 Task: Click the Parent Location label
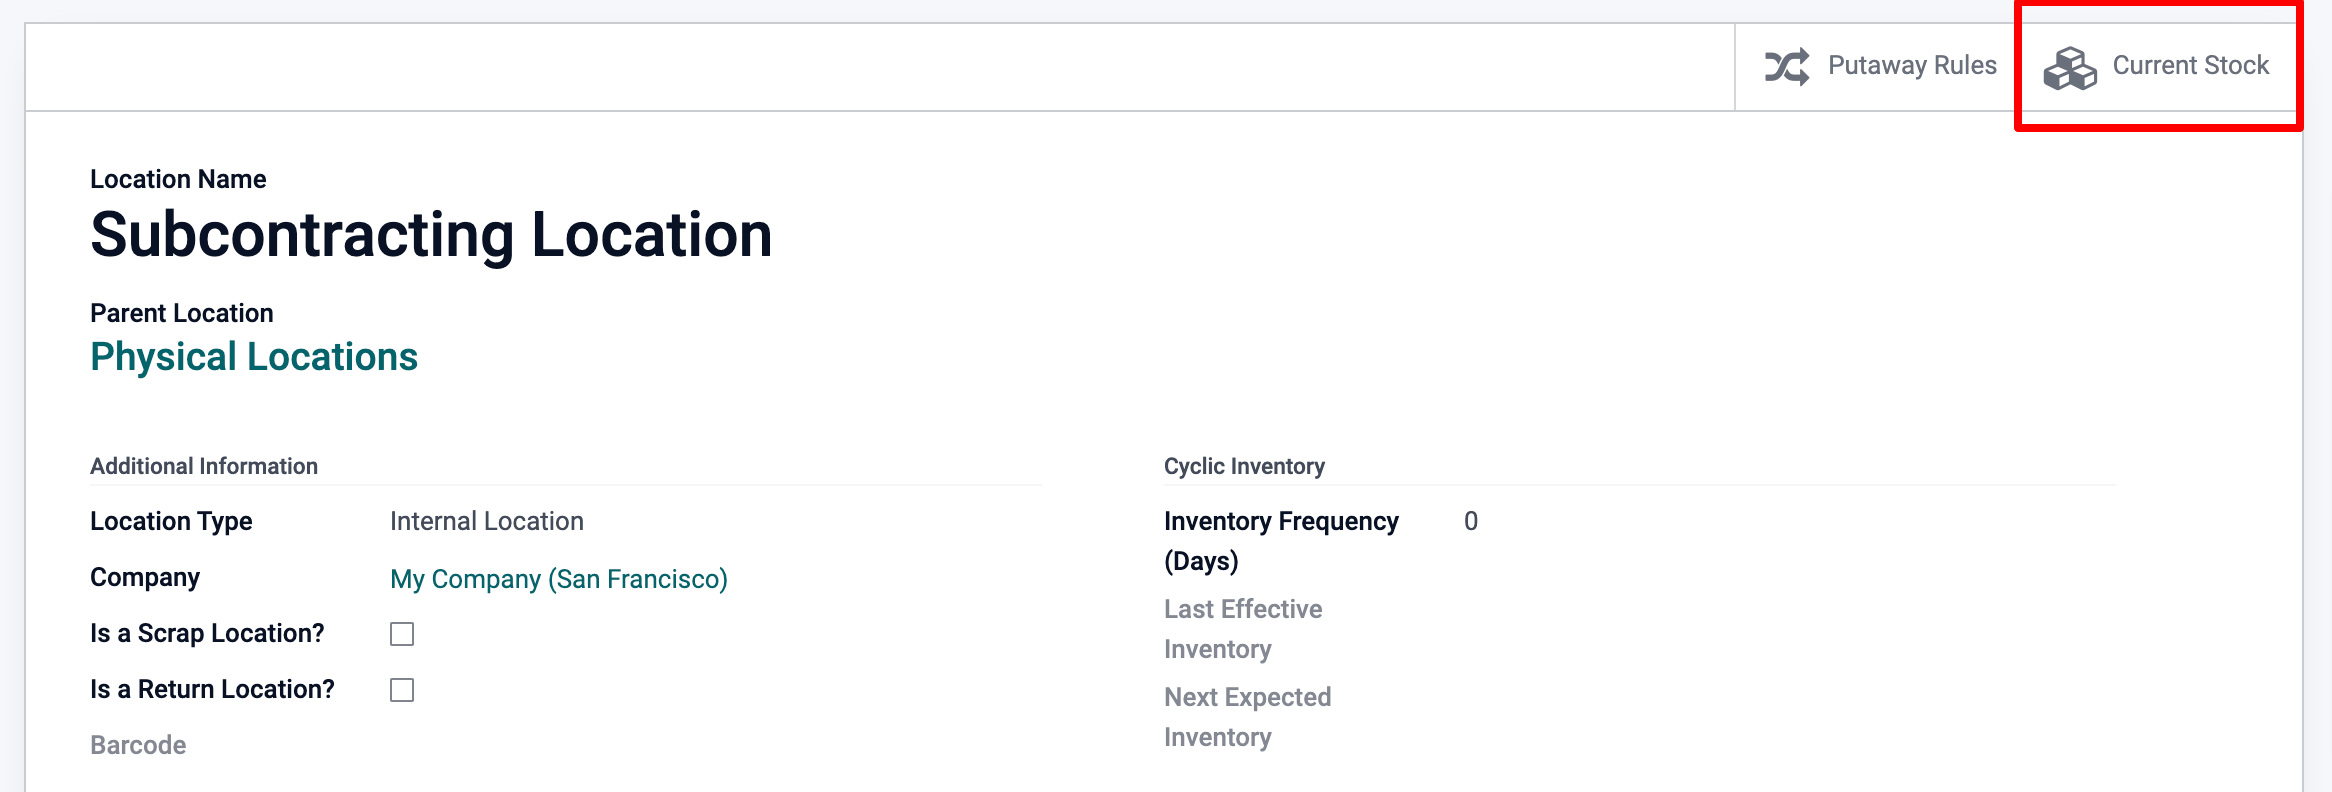coord(181,313)
